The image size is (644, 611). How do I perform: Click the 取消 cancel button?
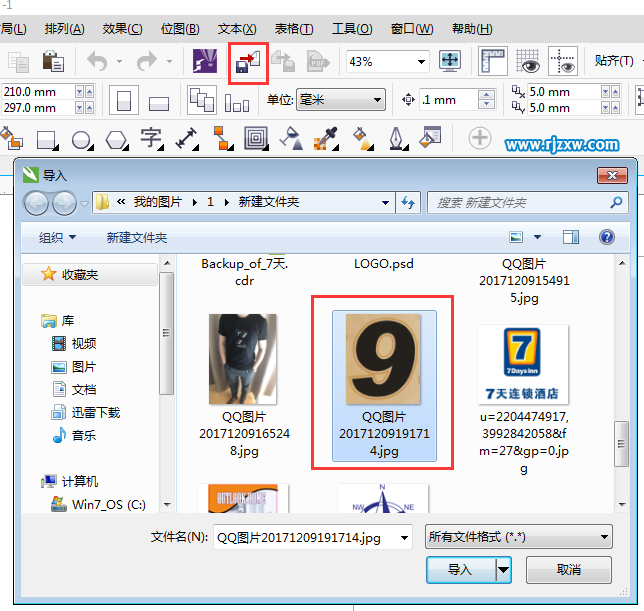pos(569,570)
